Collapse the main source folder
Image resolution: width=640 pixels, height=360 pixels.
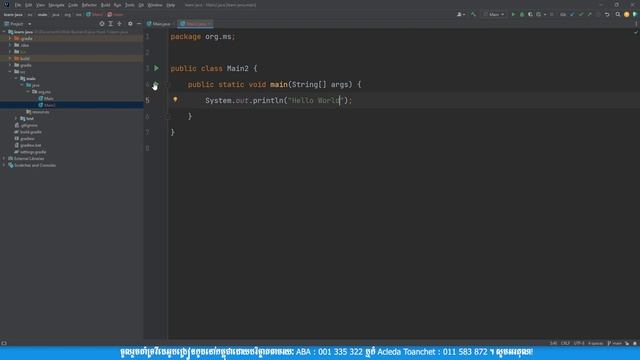click(16, 78)
